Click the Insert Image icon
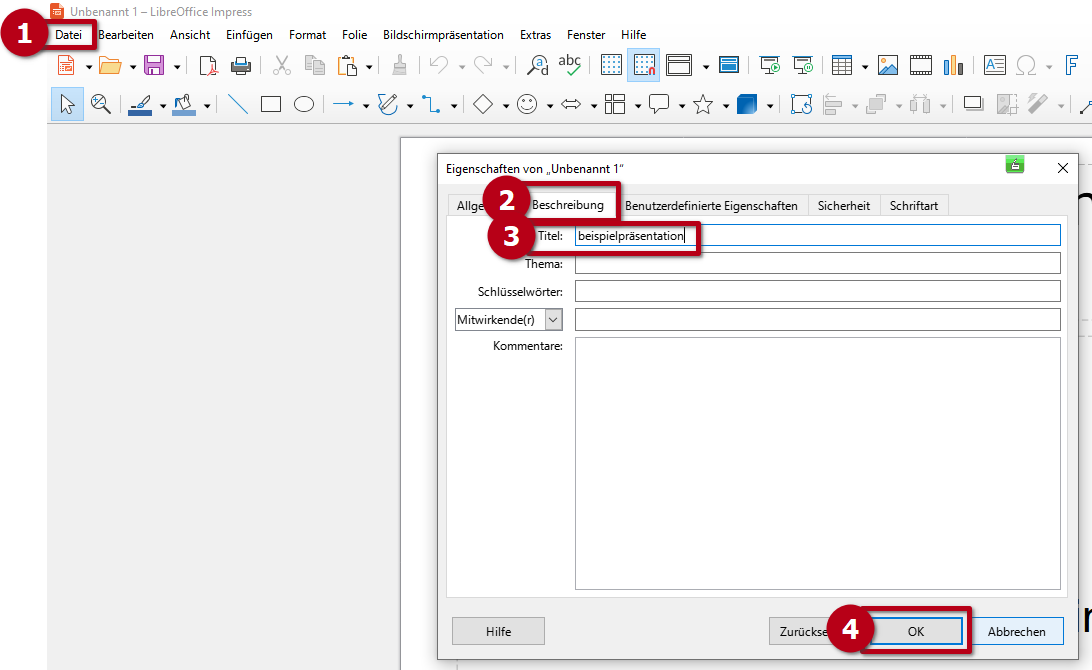Viewport: 1092px width, 670px height. (x=888, y=66)
